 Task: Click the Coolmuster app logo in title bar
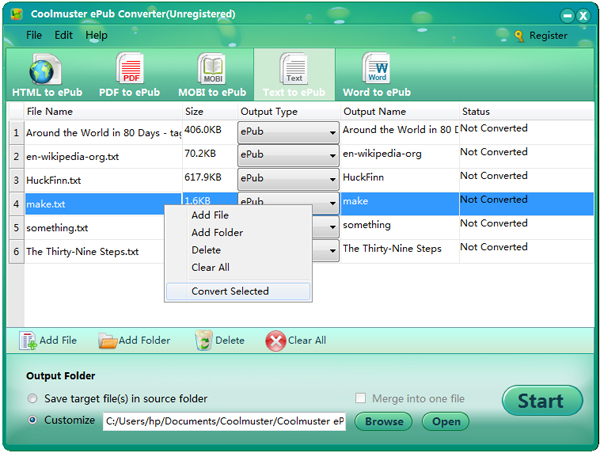click(16, 15)
